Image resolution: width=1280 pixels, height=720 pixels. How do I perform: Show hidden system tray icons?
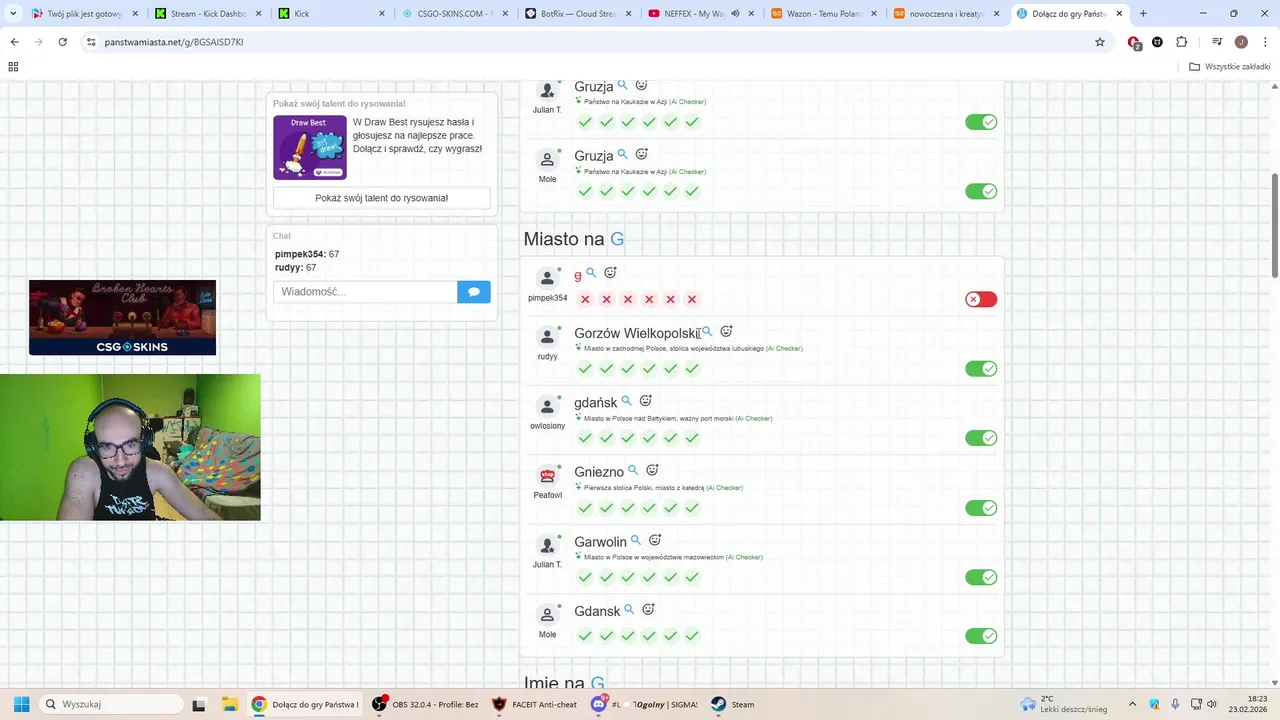[1132, 704]
